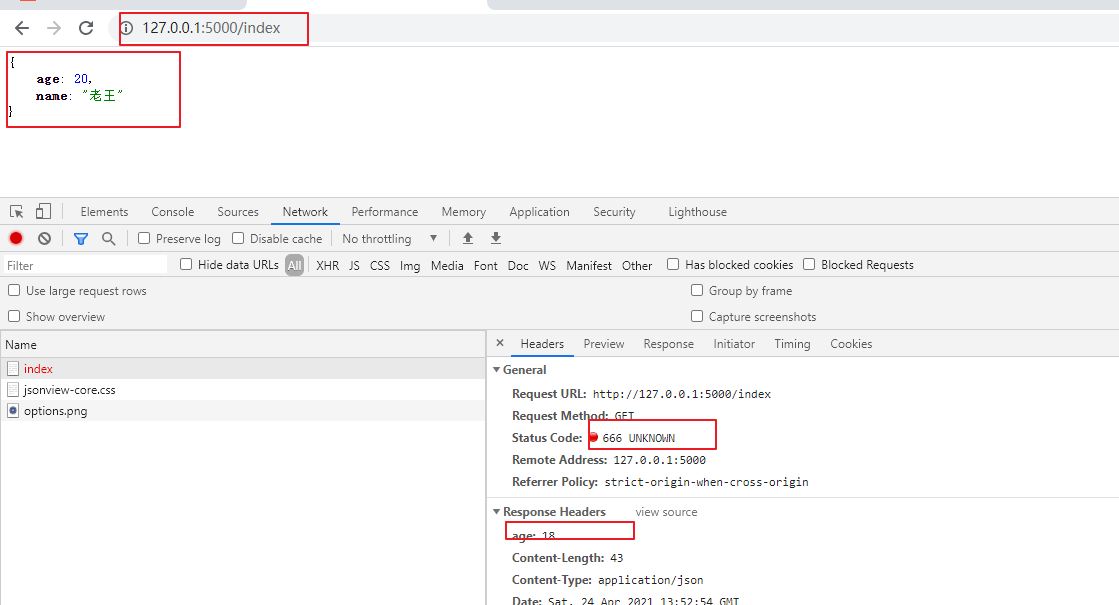
Task: Open network search magnifier icon
Action: click(x=108, y=238)
